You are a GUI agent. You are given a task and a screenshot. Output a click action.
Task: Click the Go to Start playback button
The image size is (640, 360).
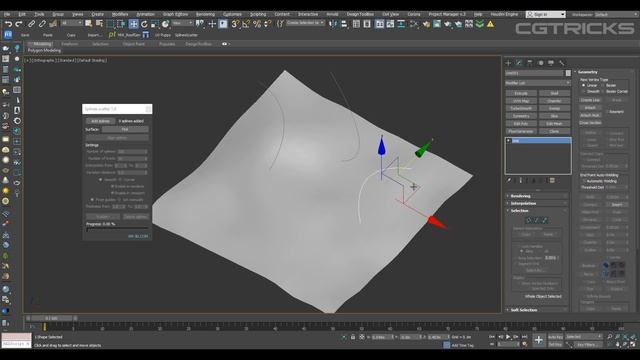pos(492,337)
